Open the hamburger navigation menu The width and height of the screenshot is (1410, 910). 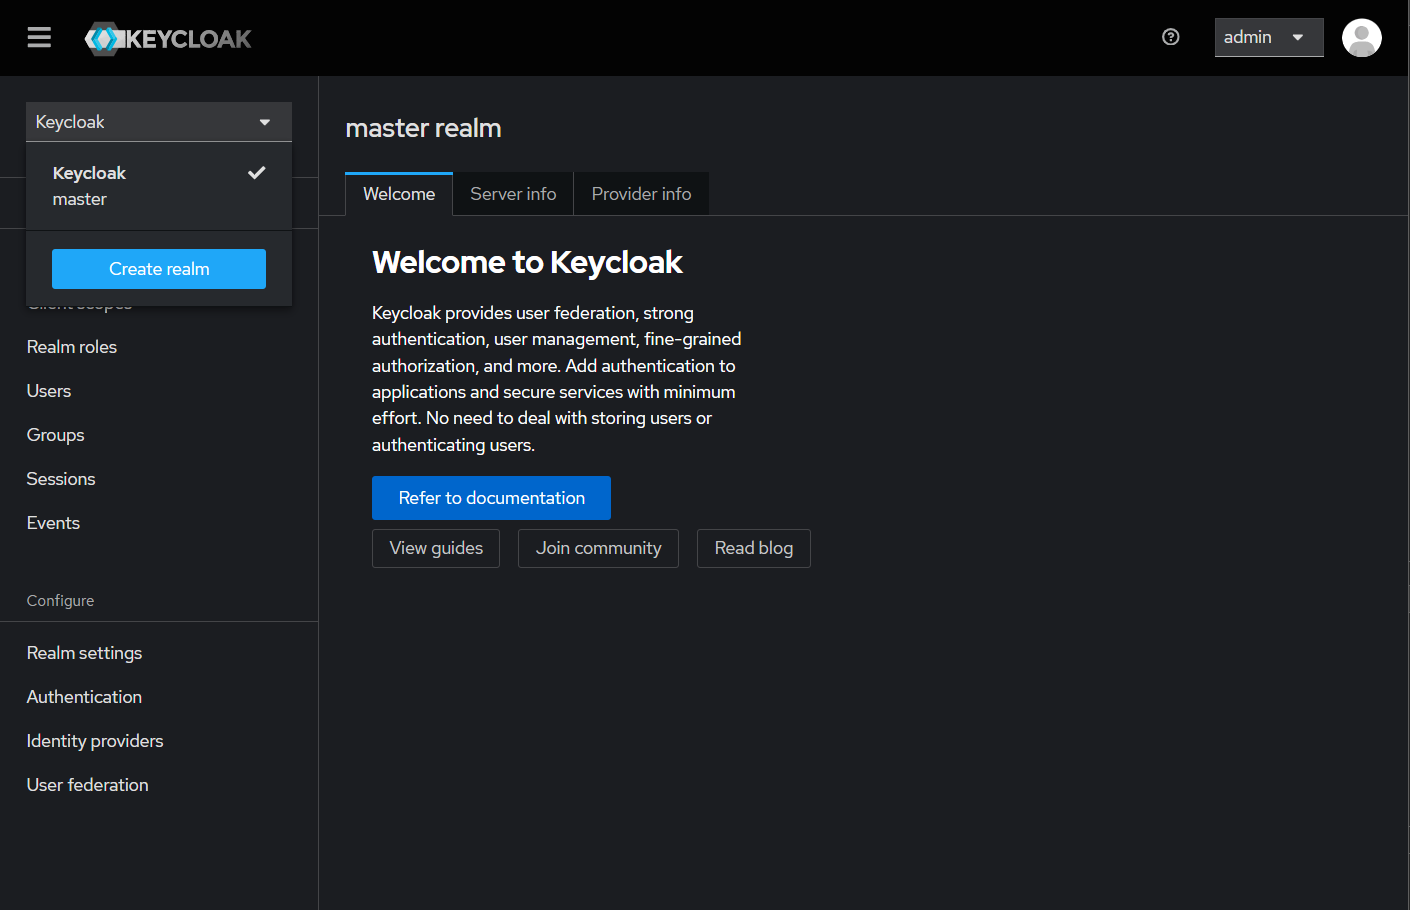click(39, 37)
